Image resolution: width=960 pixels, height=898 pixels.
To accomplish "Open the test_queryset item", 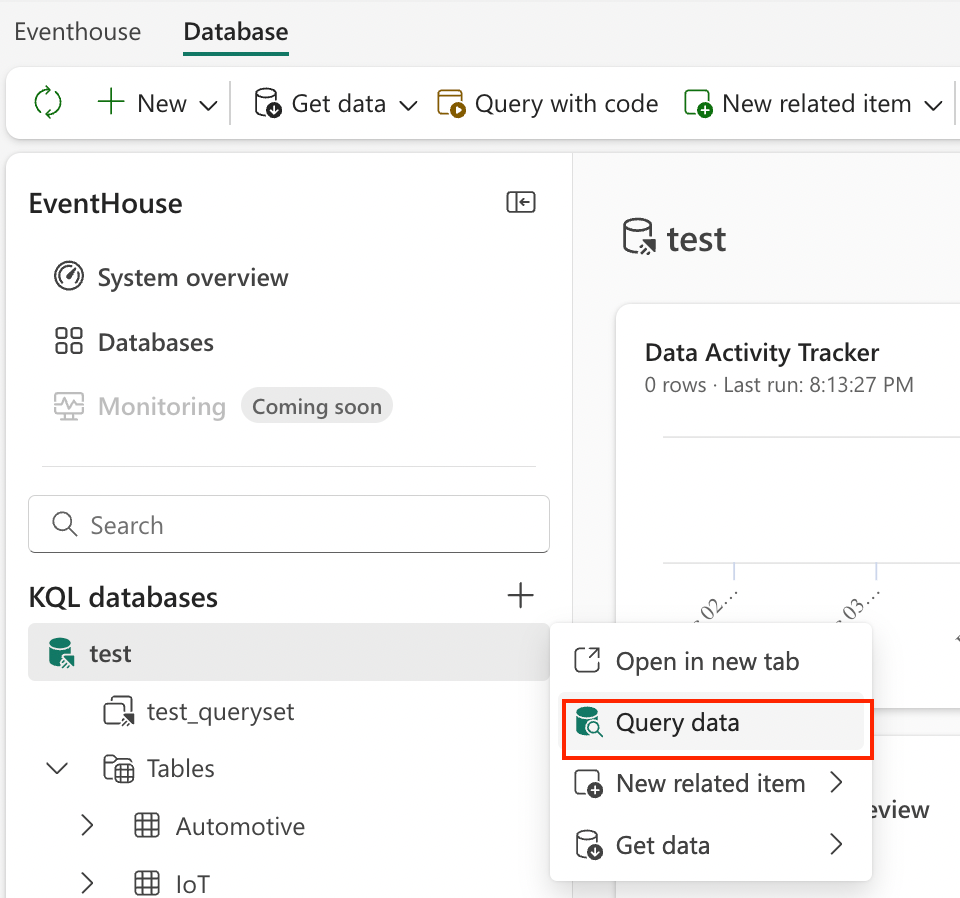I will click(220, 712).
